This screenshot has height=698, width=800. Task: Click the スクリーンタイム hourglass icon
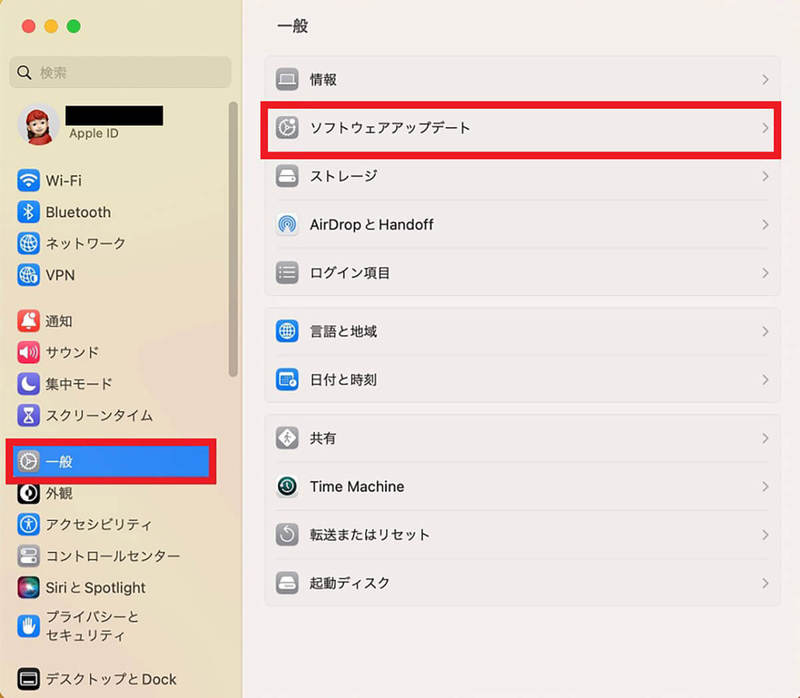(29, 415)
